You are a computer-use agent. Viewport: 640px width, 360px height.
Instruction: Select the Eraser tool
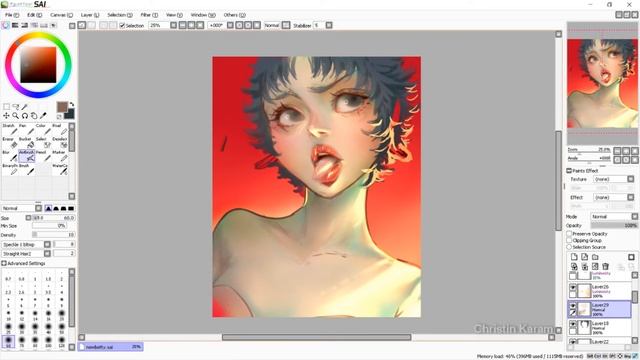click(x=10, y=142)
